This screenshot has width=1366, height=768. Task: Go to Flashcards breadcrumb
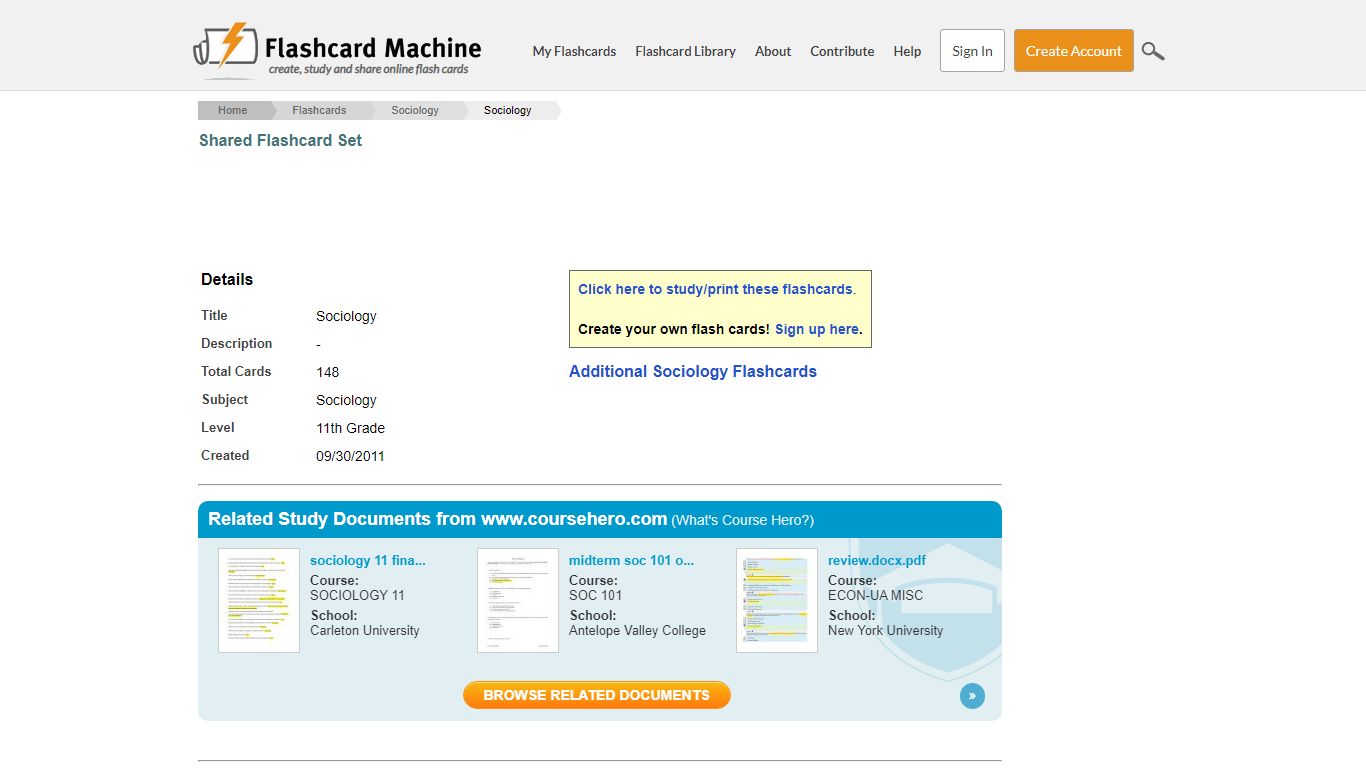click(319, 110)
